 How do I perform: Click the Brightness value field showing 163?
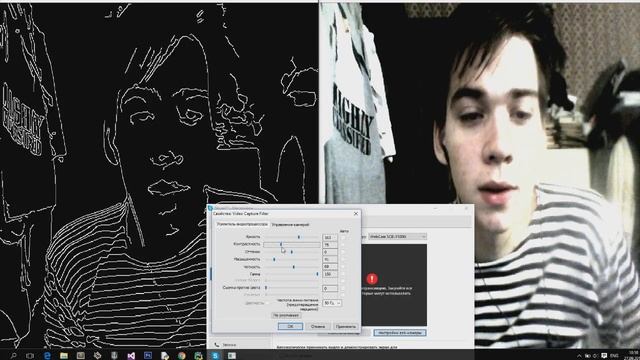330,237
